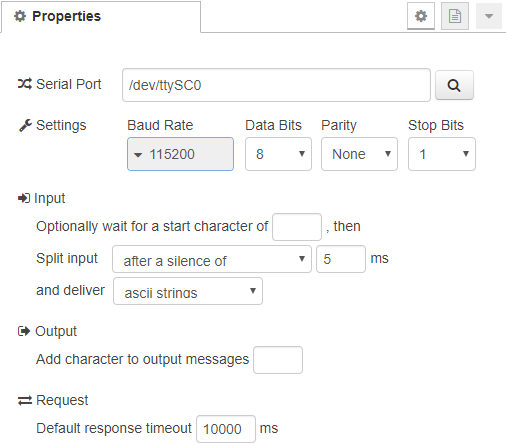Open the 'after a silence of' dropdown
This screenshot has width=506, height=445.
(212, 259)
